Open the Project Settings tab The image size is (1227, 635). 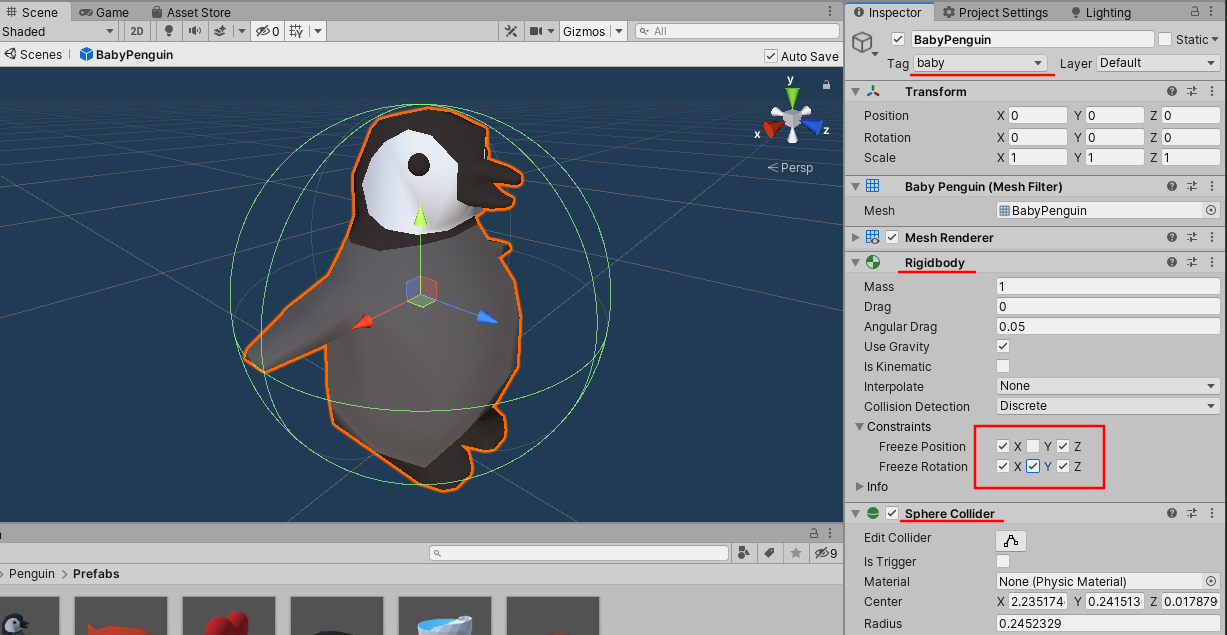tap(994, 12)
